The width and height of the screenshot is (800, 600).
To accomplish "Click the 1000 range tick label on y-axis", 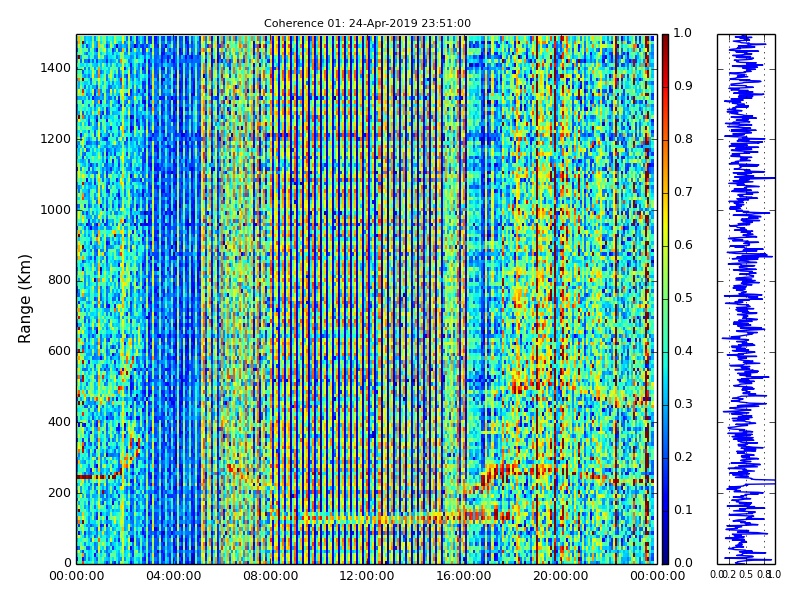I will pos(56,210).
